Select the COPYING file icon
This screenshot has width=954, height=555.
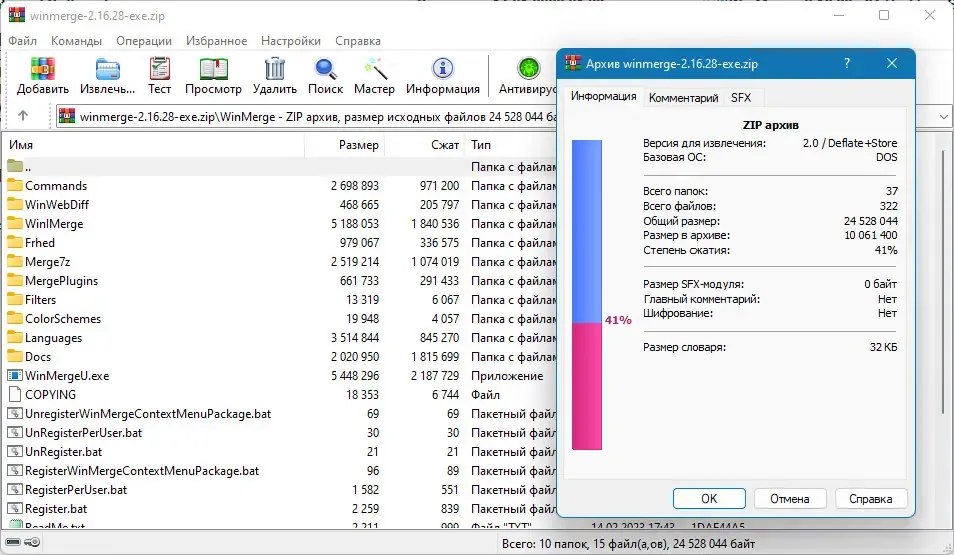(15, 395)
